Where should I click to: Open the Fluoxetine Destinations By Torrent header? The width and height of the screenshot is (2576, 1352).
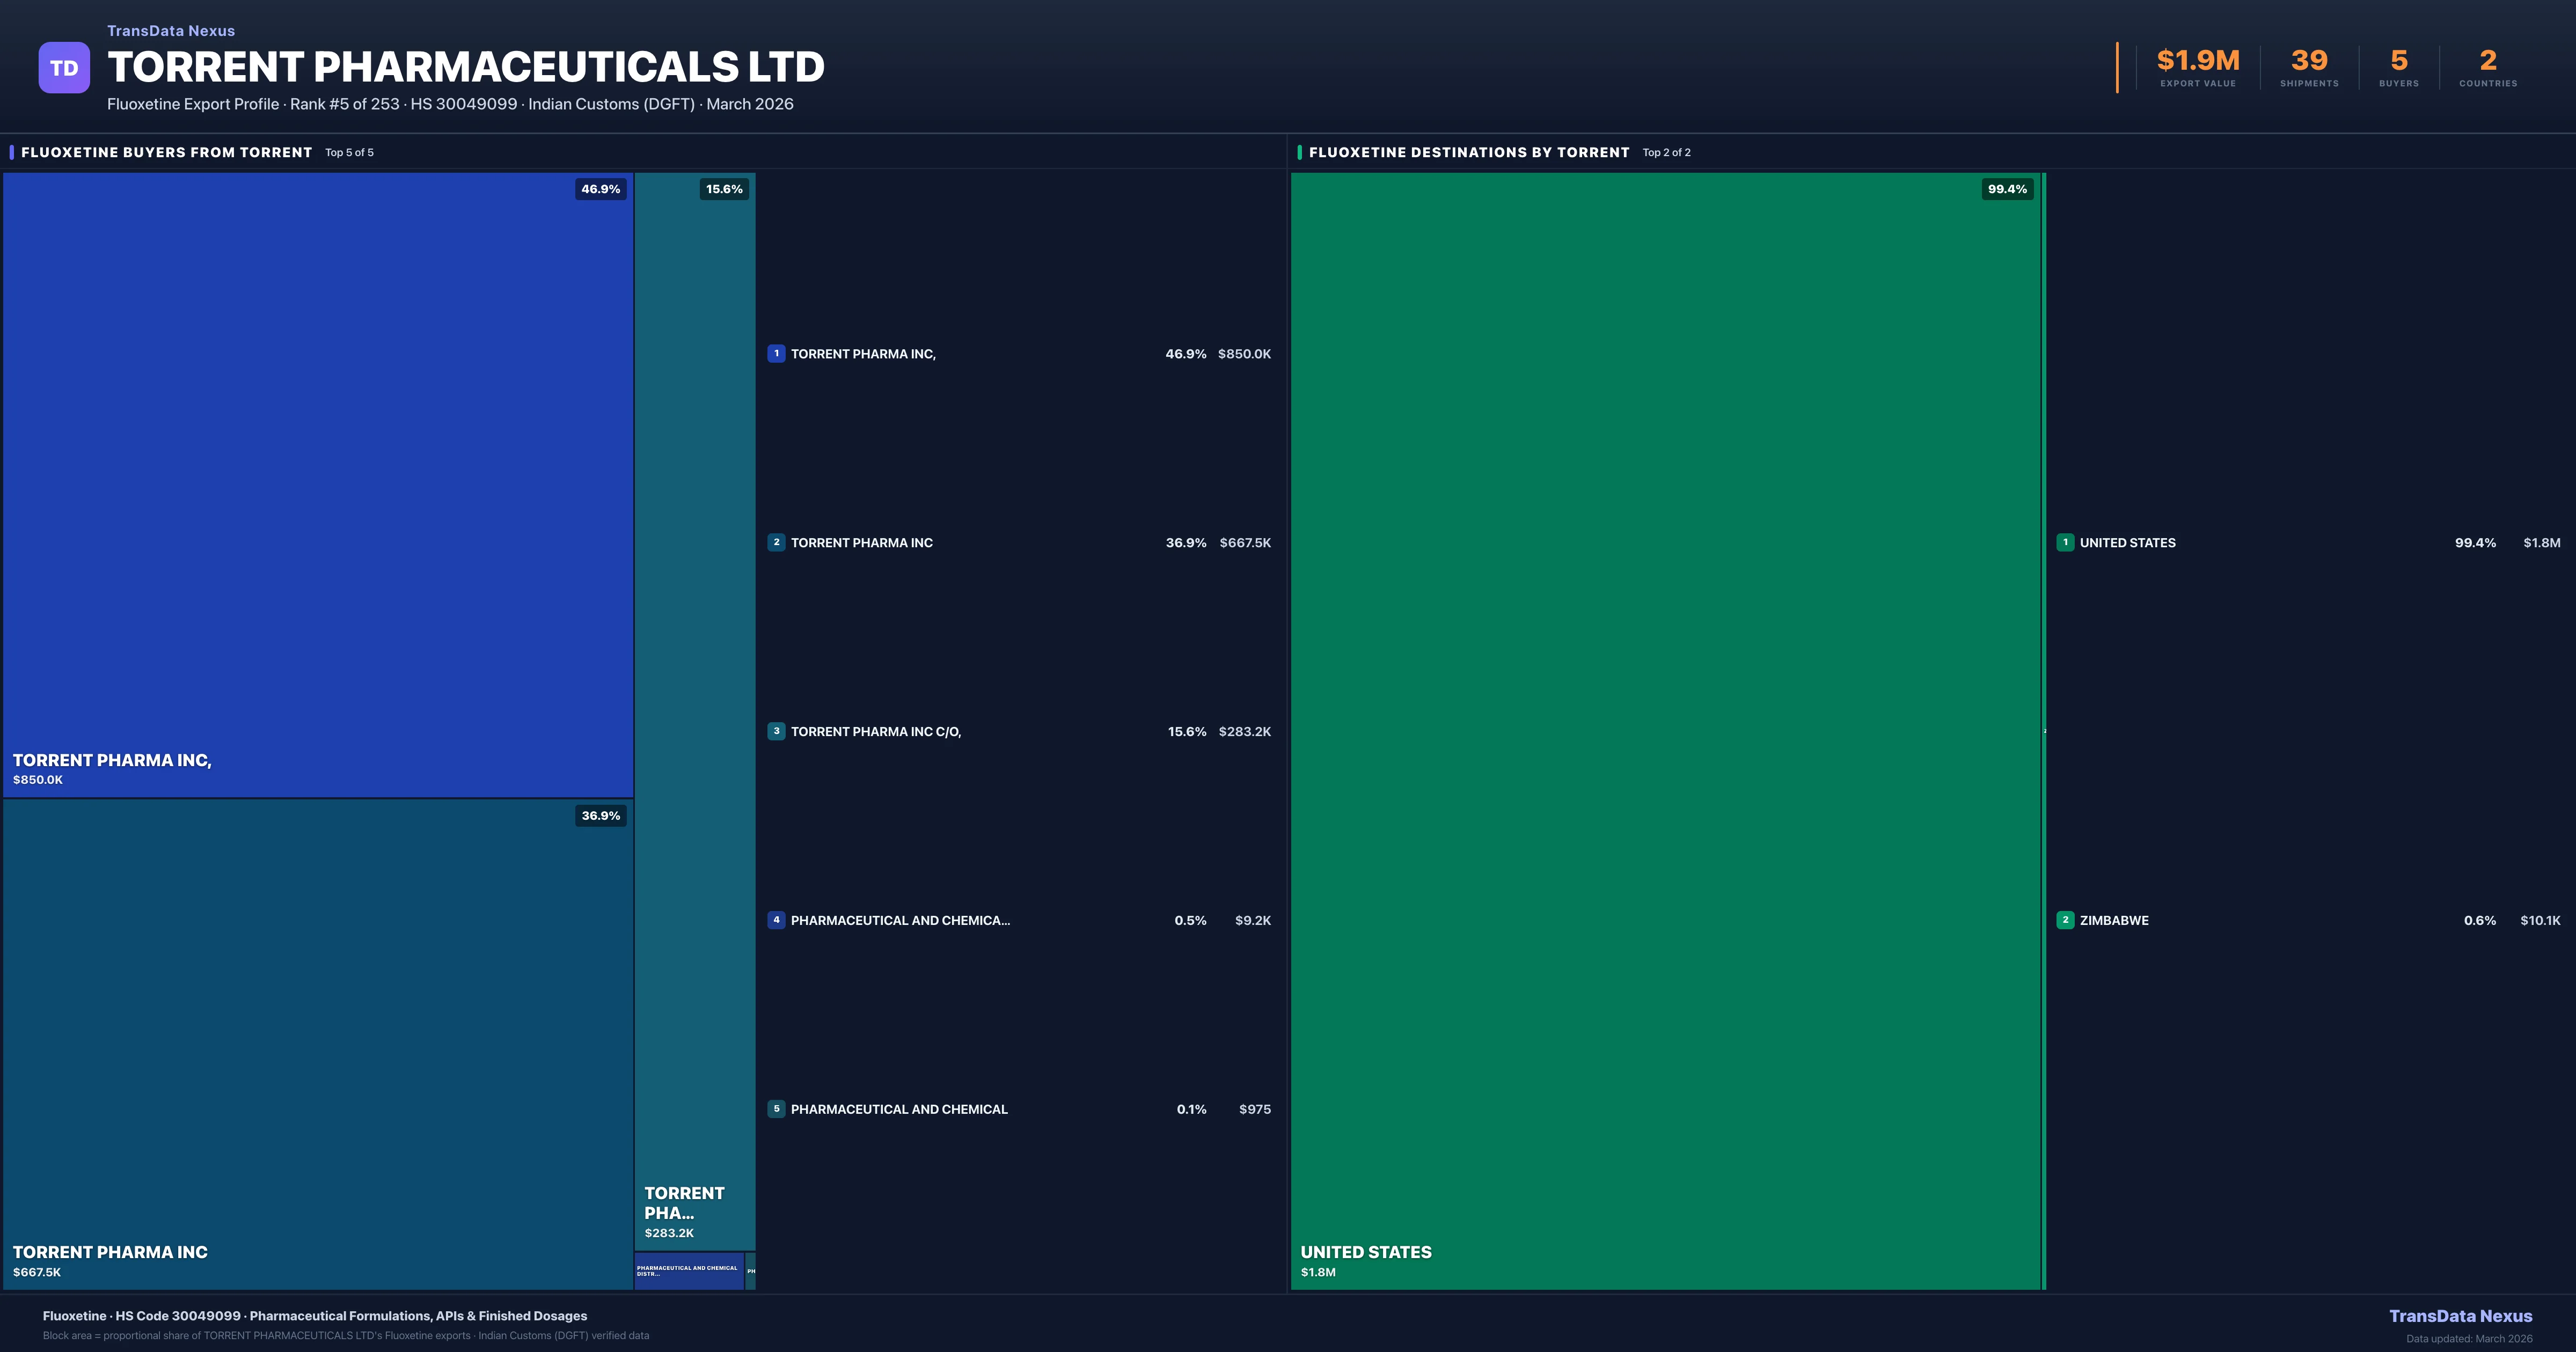coord(1468,152)
